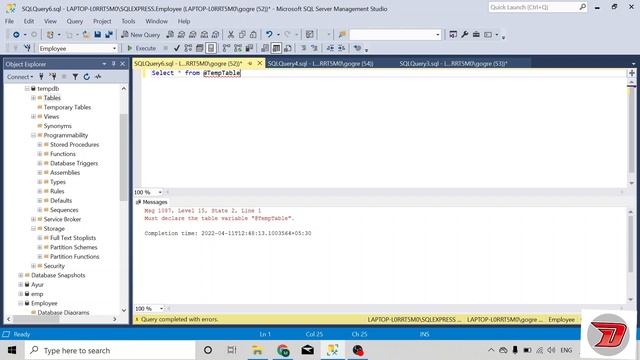Open Messages pane zoom 100 % dropdown

tap(161, 309)
